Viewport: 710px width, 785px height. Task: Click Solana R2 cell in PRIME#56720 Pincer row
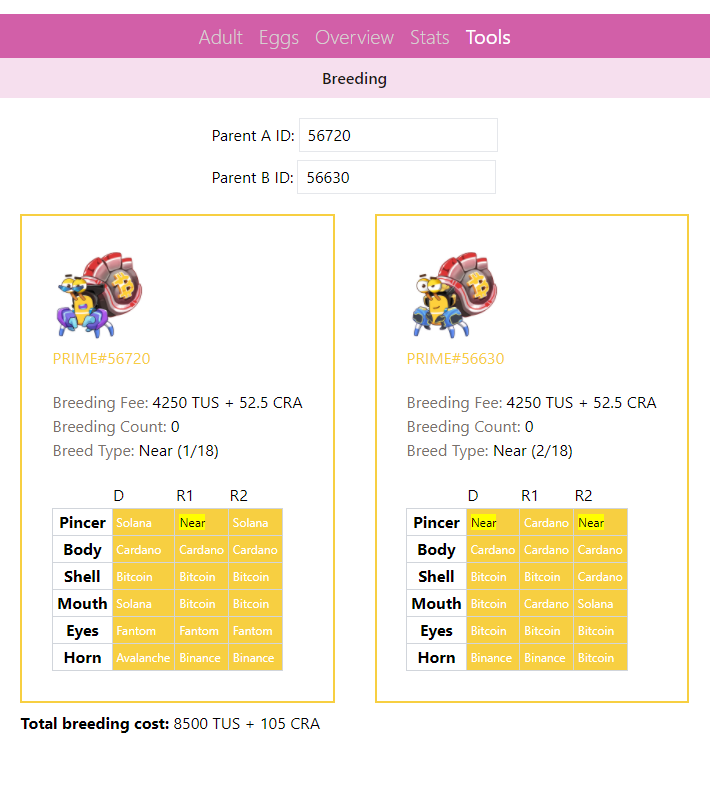[255, 523]
